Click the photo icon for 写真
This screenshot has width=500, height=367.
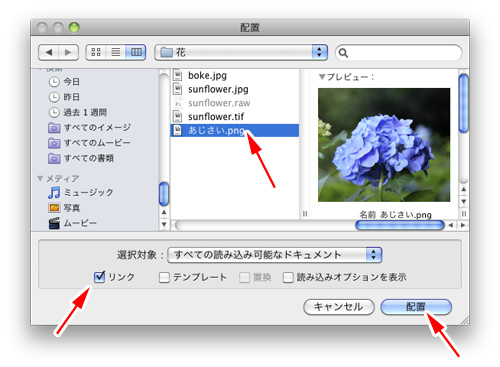[x=54, y=208]
